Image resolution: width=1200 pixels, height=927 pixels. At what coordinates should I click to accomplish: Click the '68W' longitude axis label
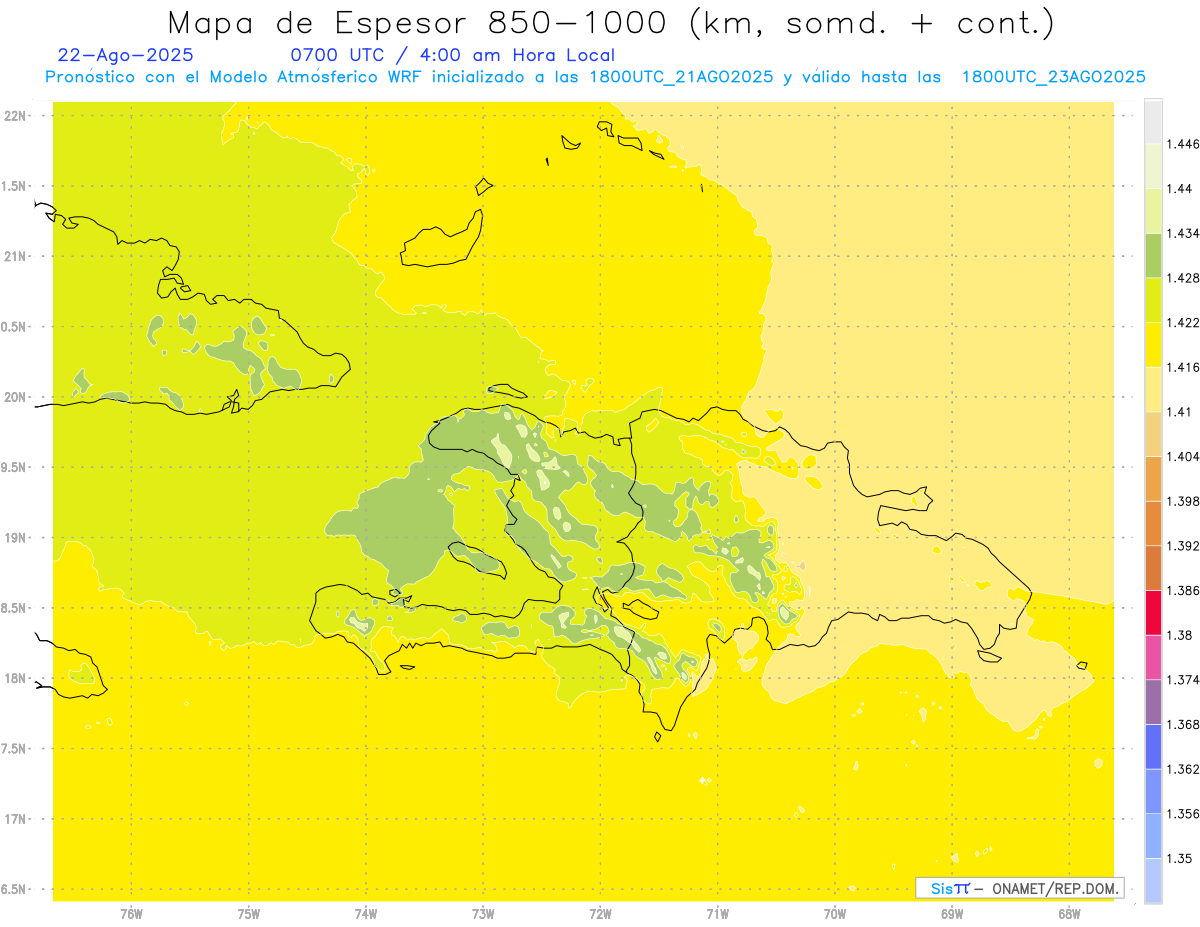point(1068,913)
